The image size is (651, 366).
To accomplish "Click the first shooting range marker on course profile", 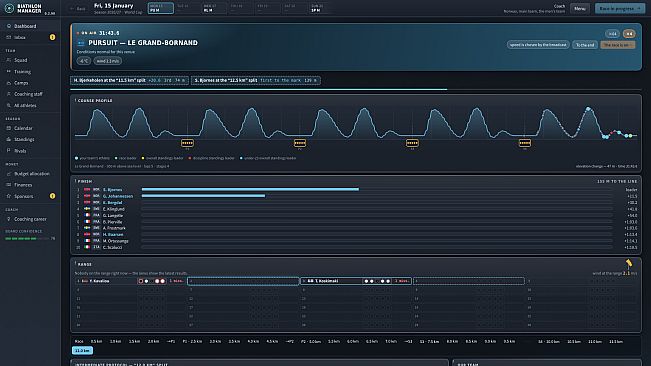I will (187, 143).
